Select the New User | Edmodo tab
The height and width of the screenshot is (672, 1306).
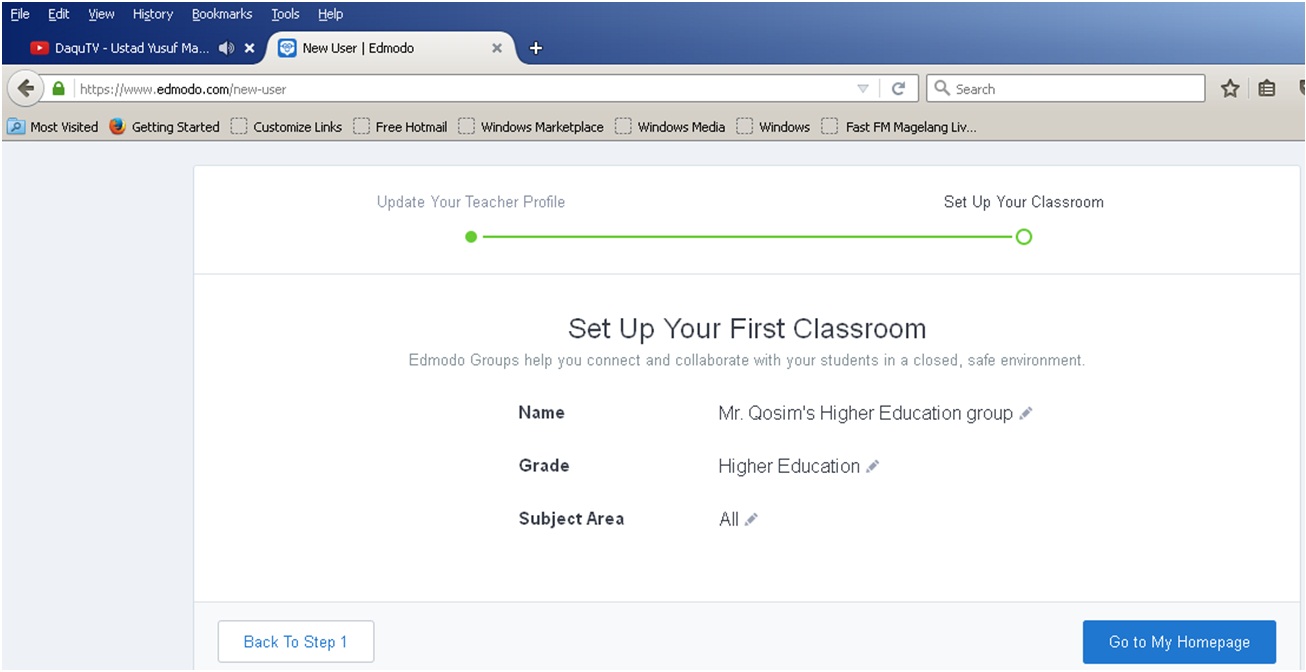390,48
